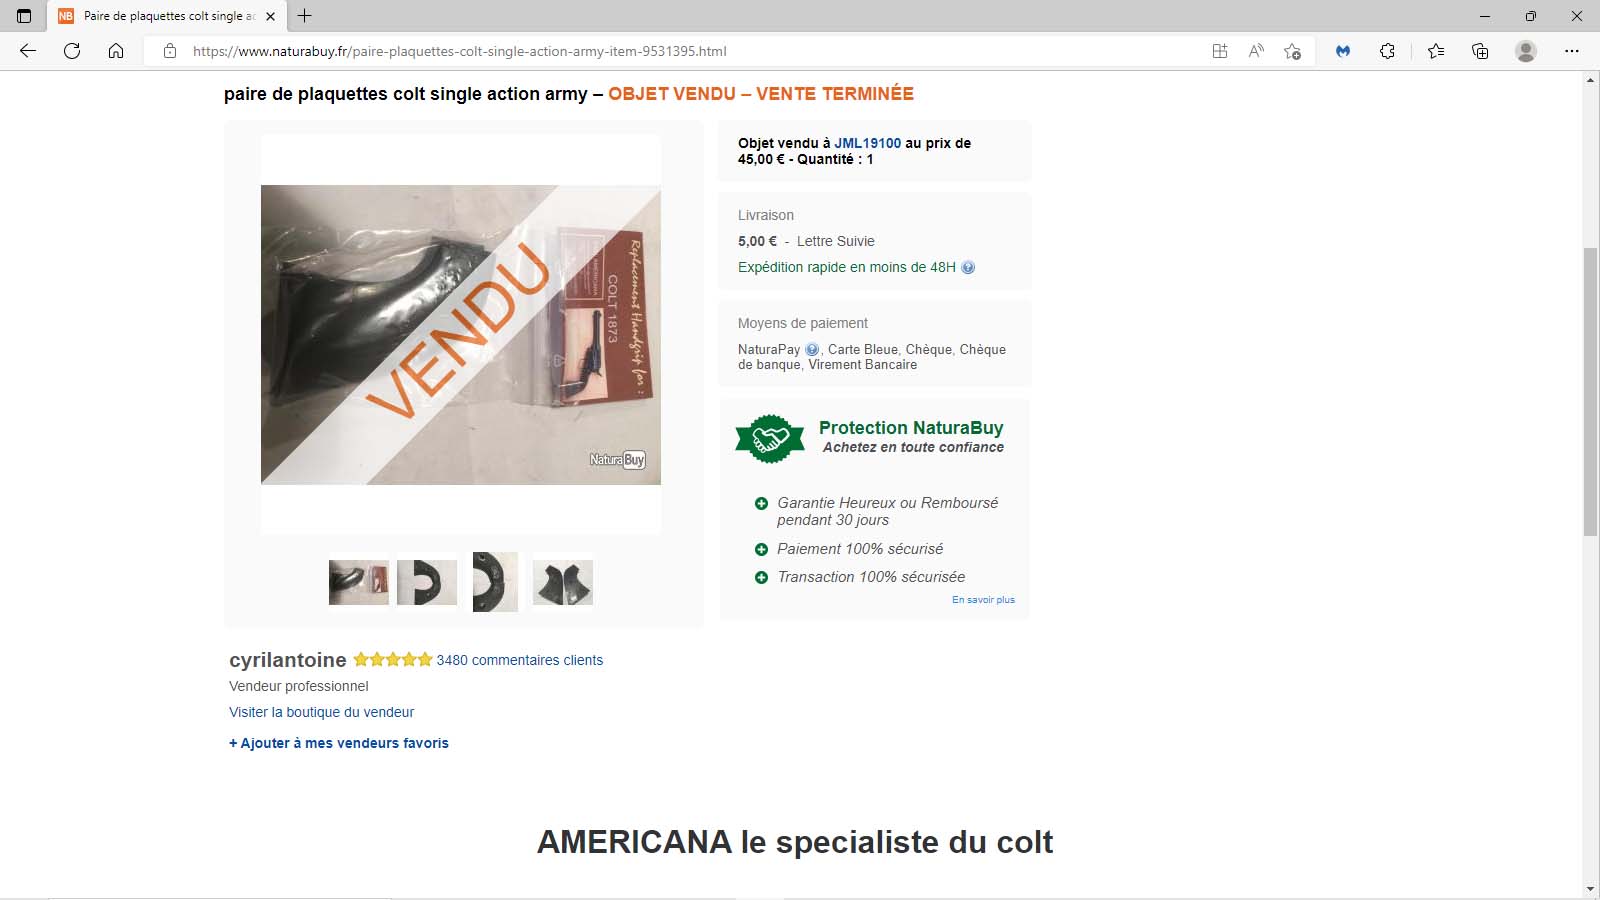Open 3480 commentaires clients link

pyautogui.click(x=520, y=660)
